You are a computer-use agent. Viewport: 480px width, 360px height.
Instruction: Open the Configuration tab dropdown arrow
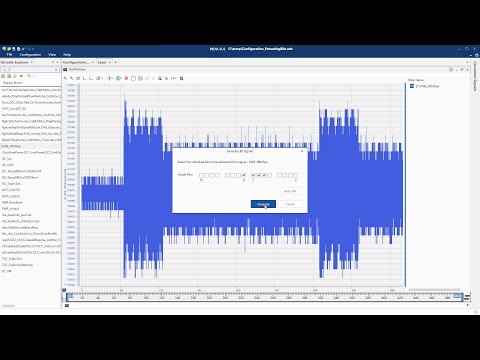(x=92, y=62)
